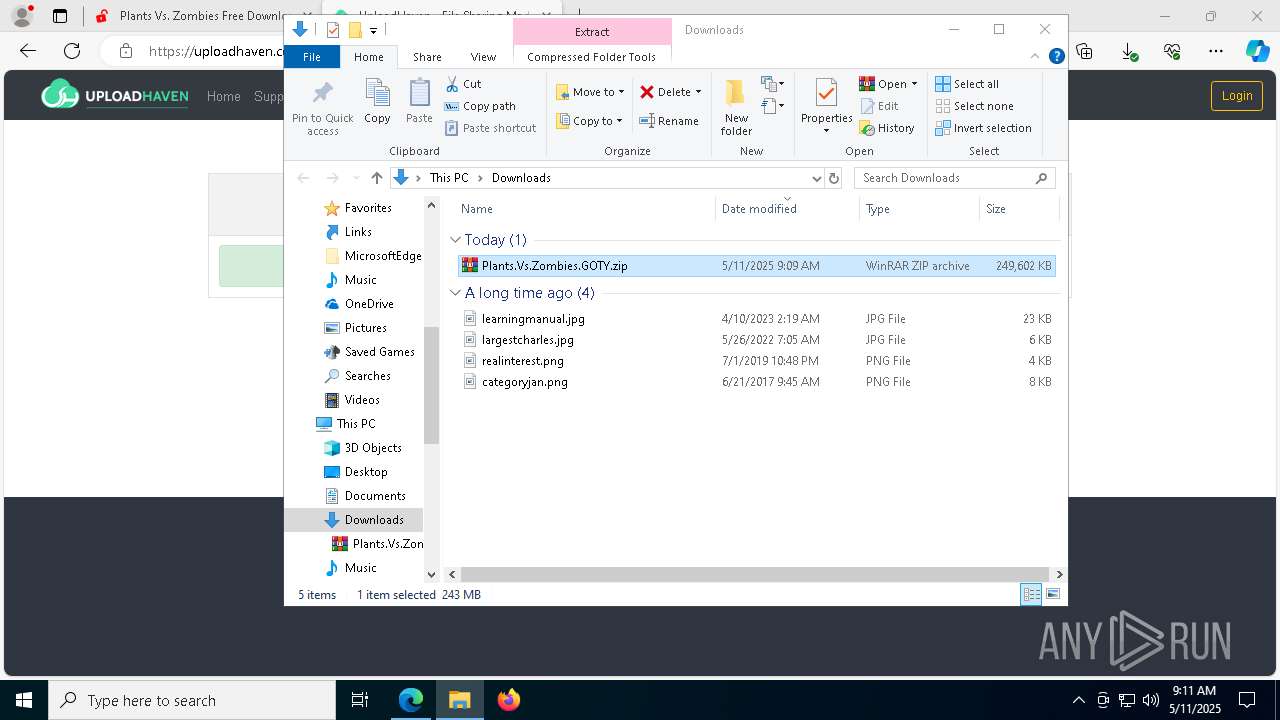Image resolution: width=1280 pixels, height=720 pixels.
Task: Open Quick Access Toolbar customize arrow
Action: tap(373, 30)
